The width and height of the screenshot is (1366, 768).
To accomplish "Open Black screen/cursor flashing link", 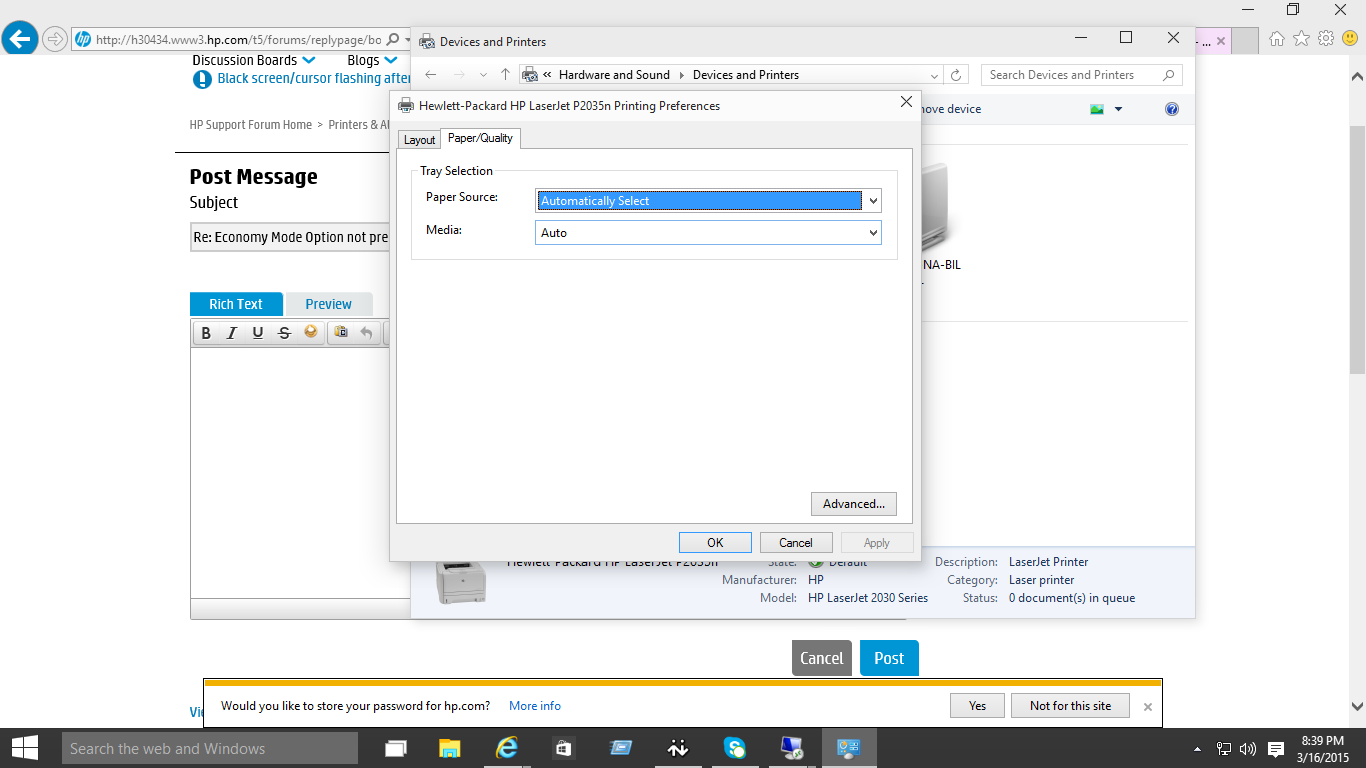I will (314, 78).
